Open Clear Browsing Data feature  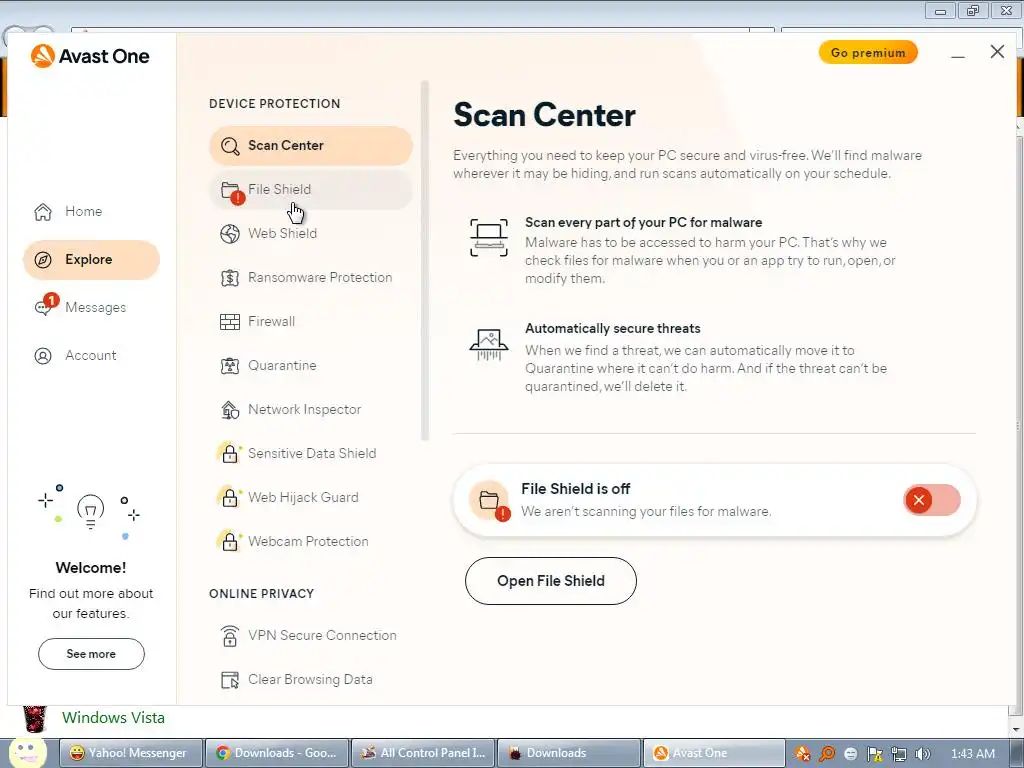(311, 680)
